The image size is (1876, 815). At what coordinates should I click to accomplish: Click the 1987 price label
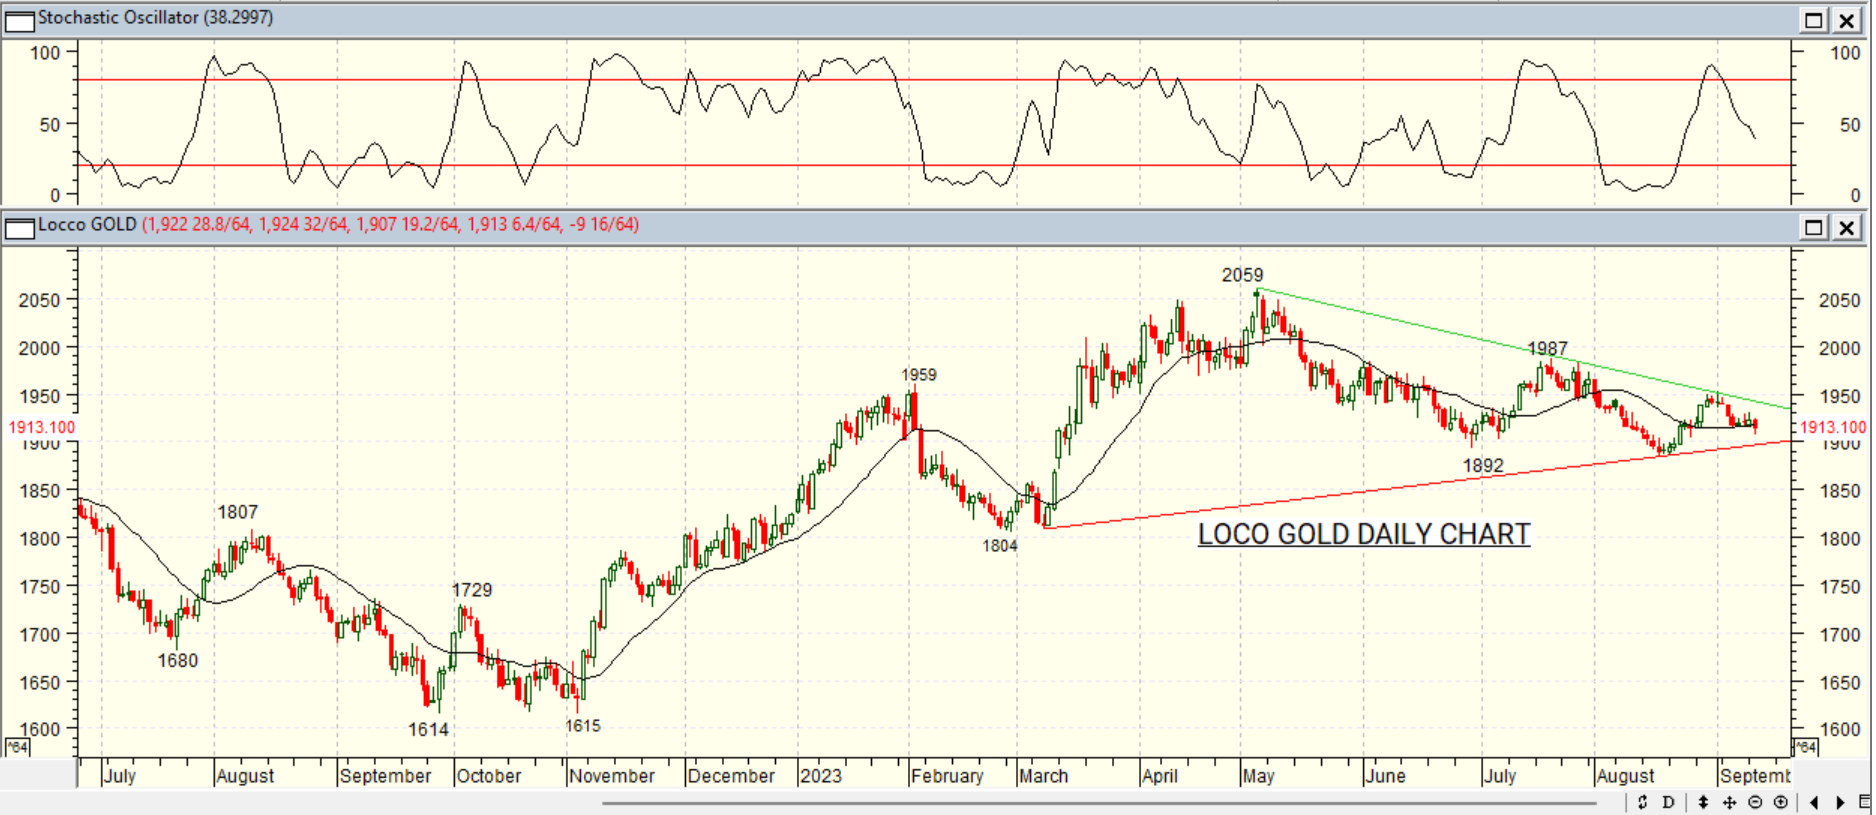pyautogui.click(x=1547, y=349)
